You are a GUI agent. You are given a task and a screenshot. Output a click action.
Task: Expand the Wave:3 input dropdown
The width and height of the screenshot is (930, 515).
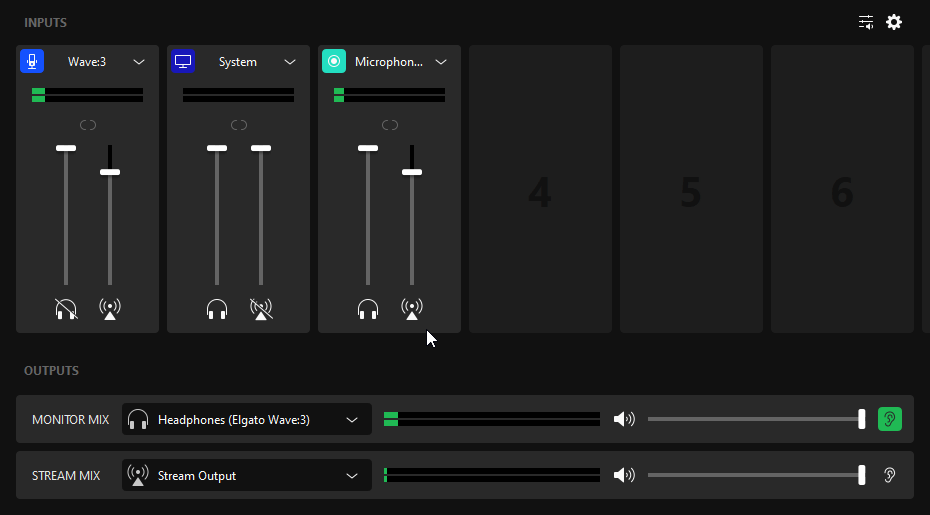pyautogui.click(x=139, y=62)
